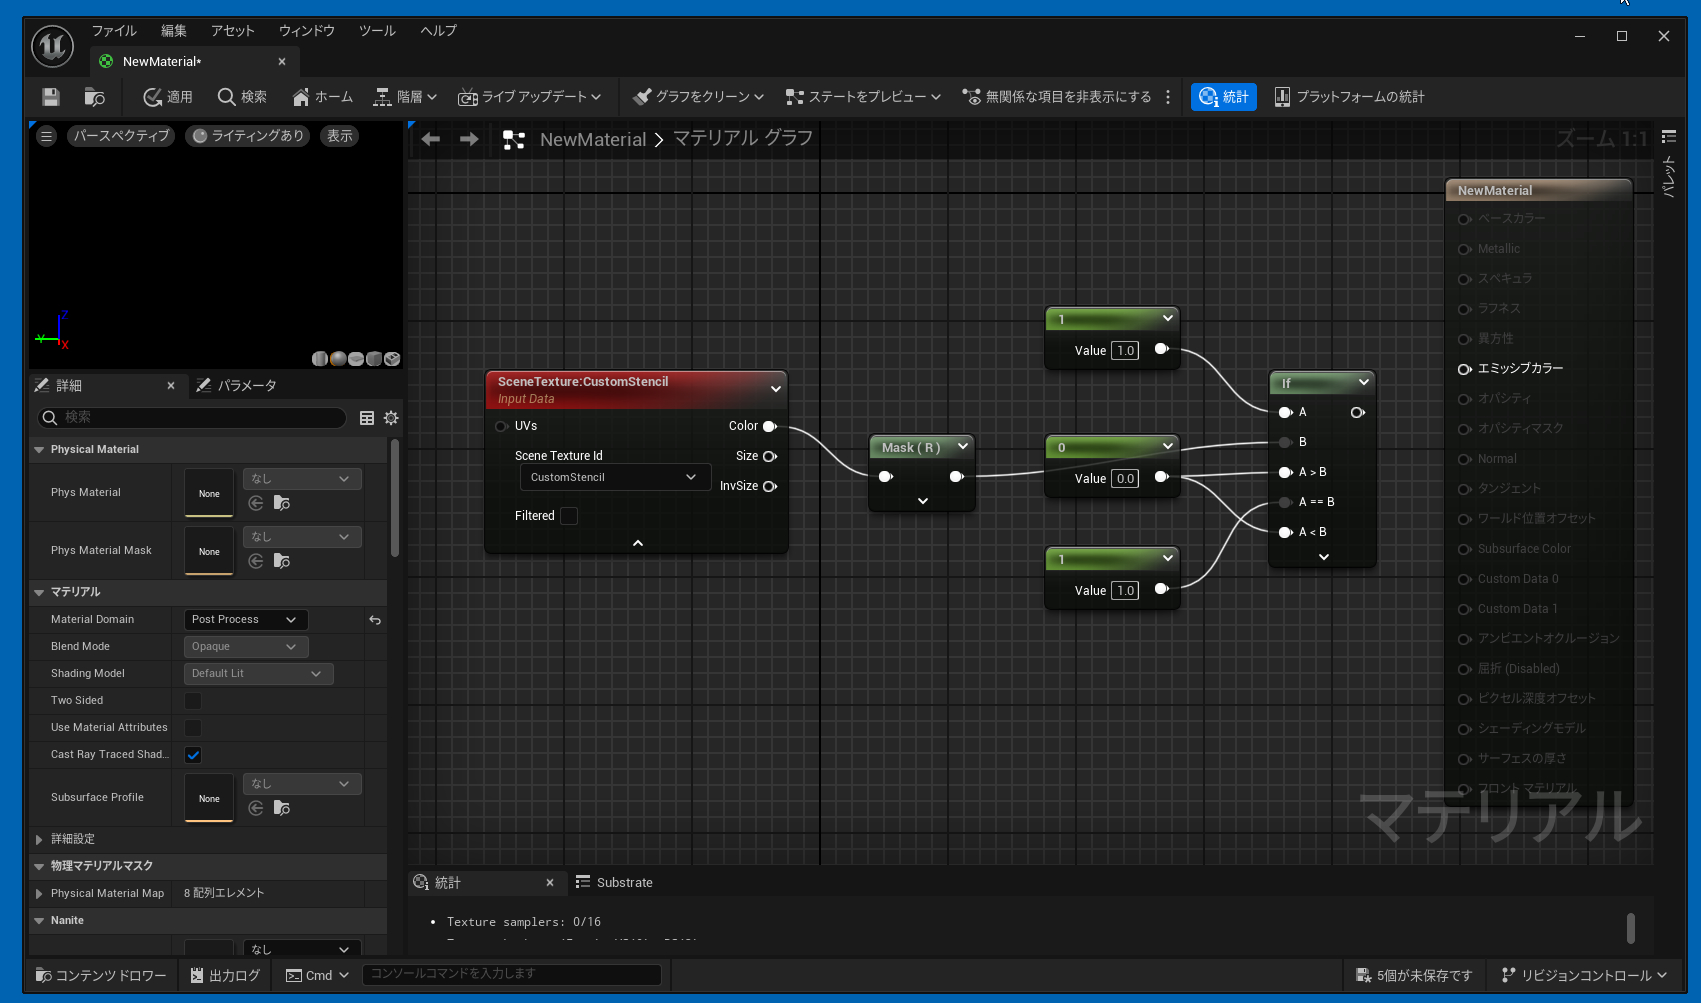Click the console command input field
Screen dimensions: 1701x1003
[x=511, y=974]
